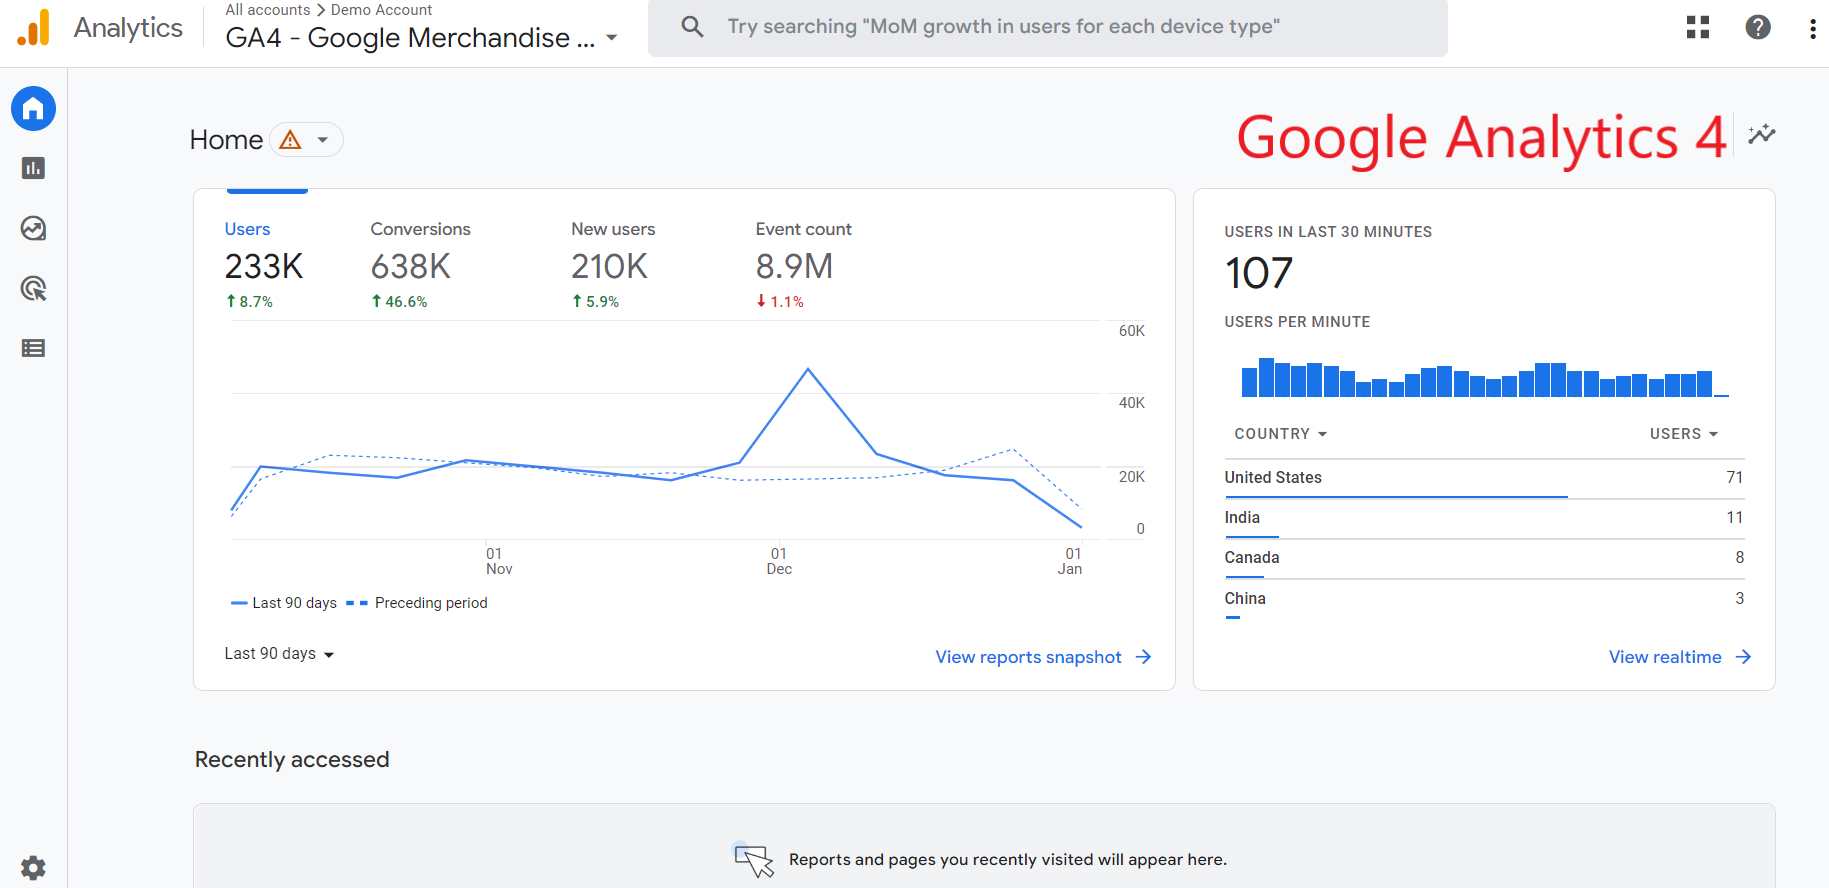Click the arrow next to View realtime
This screenshot has width=1829, height=888.
point(1743,657)
